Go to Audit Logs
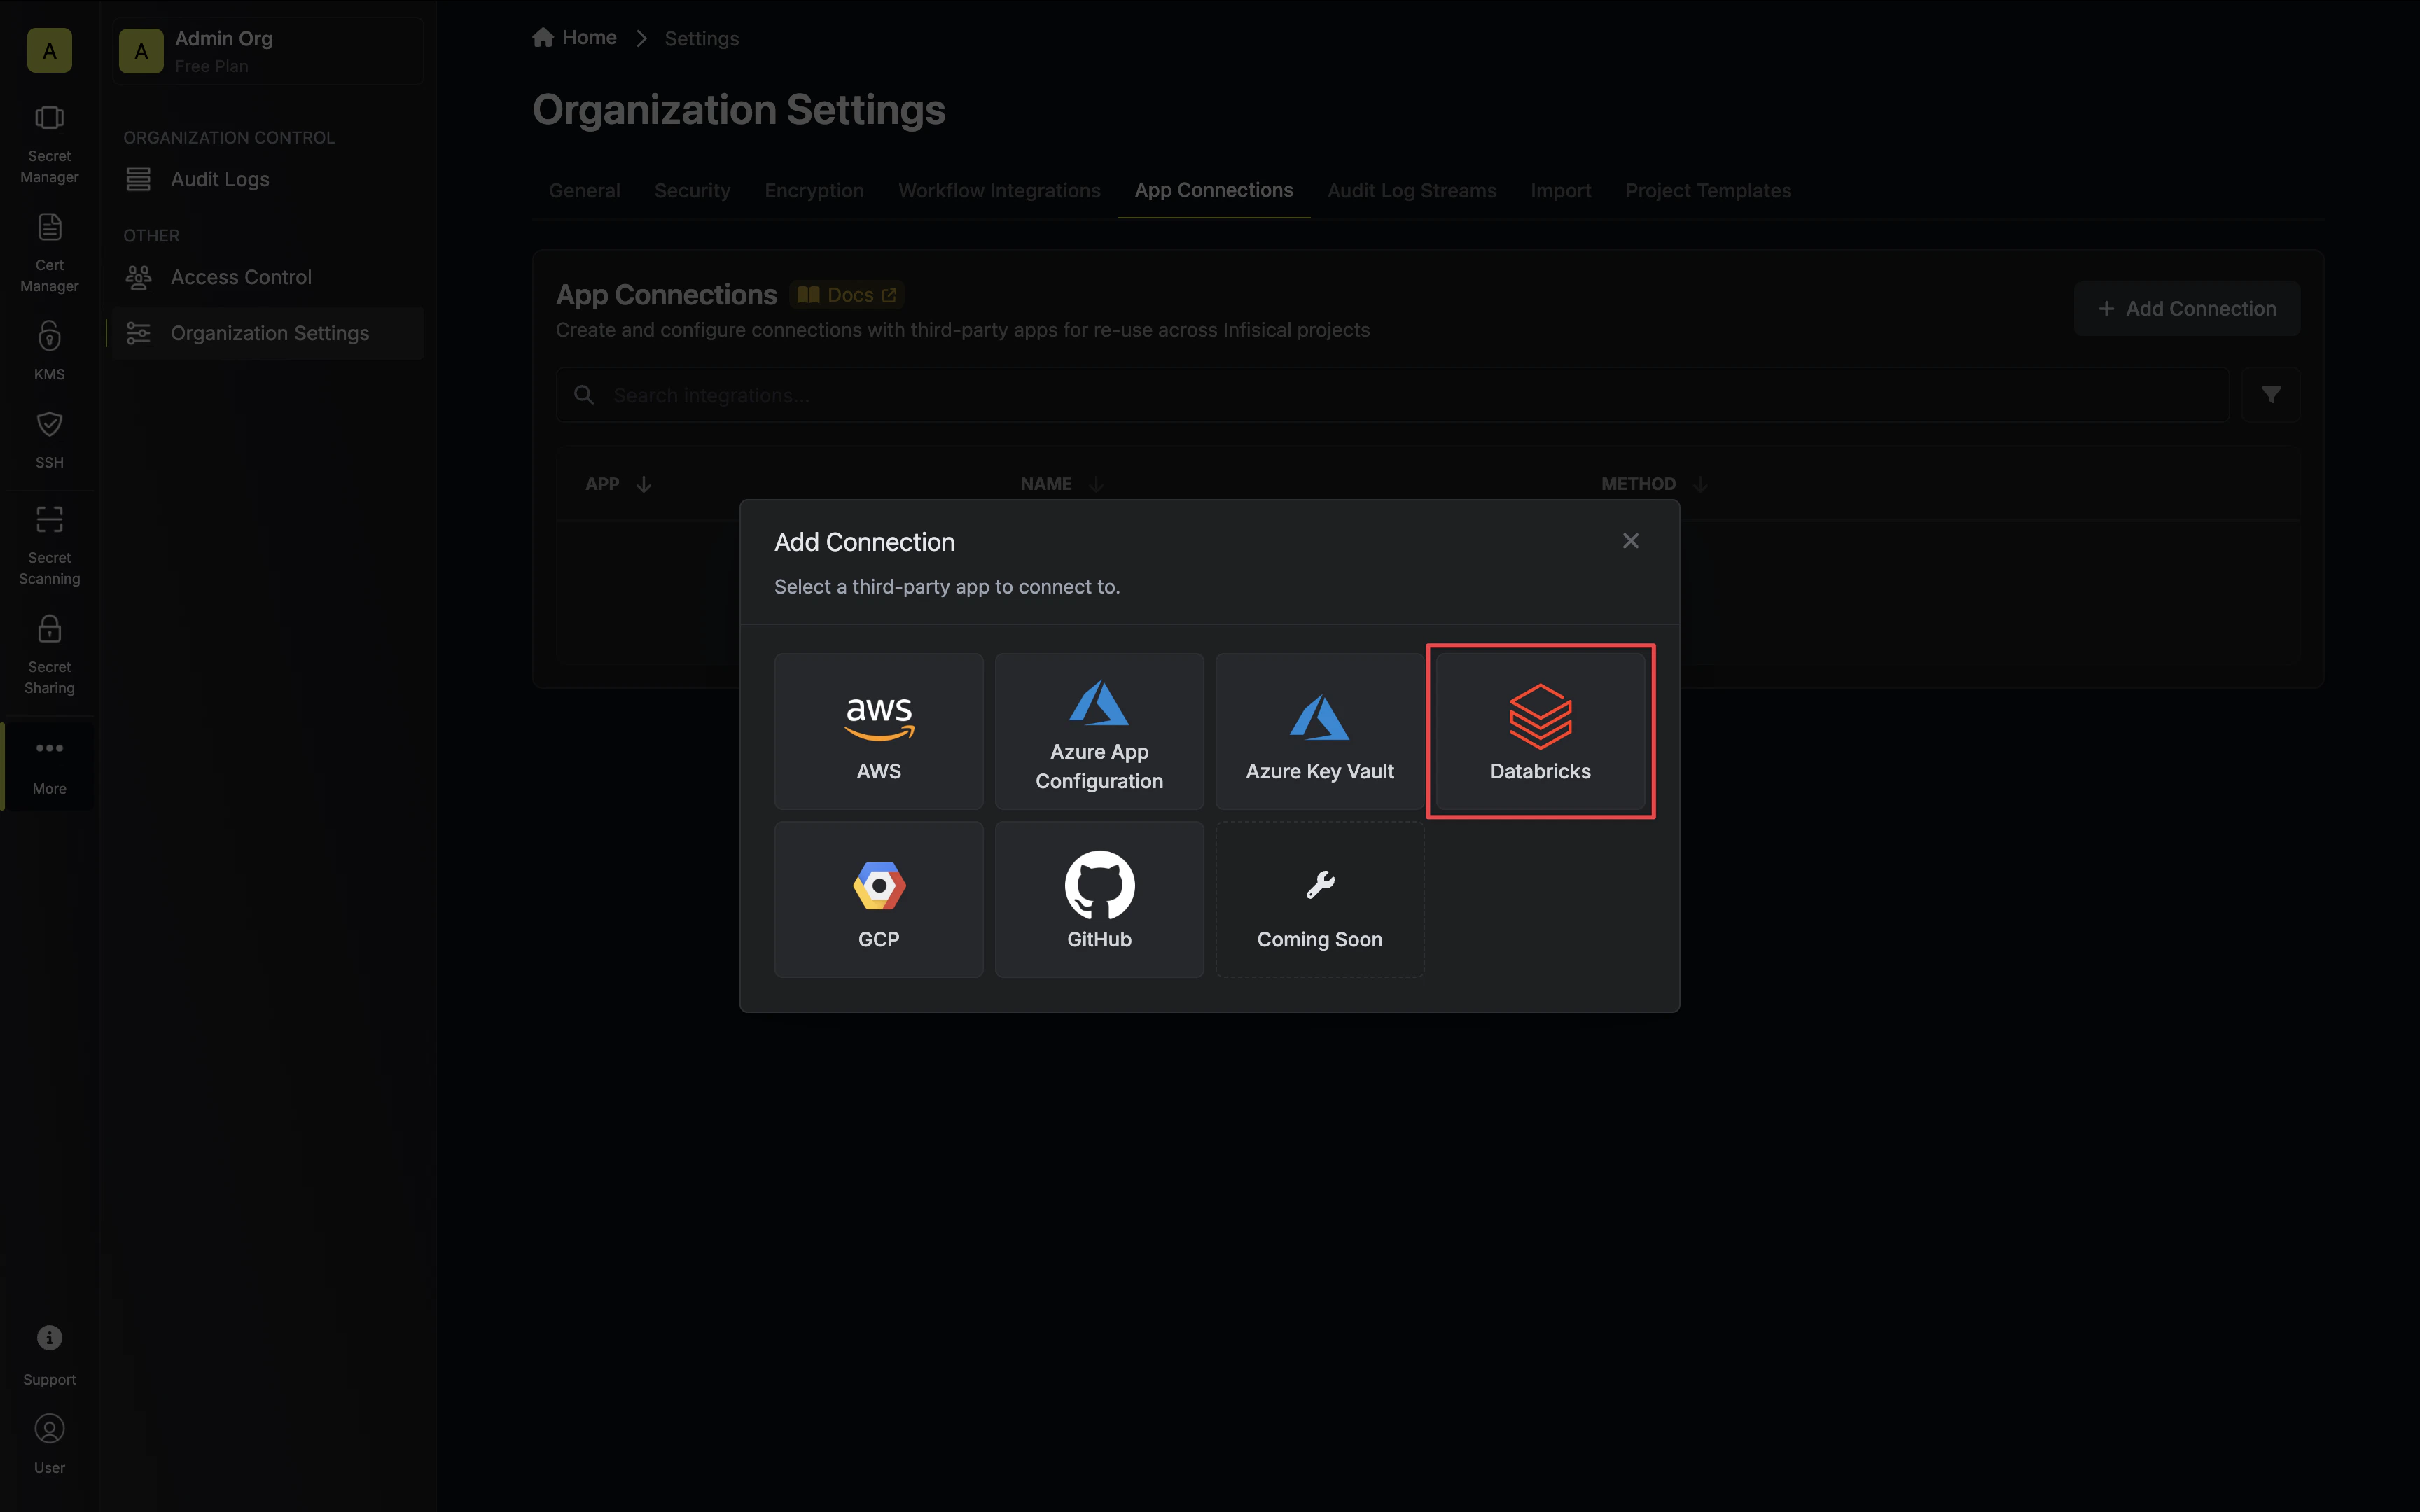2420x1512 pixels. point(268,179)
